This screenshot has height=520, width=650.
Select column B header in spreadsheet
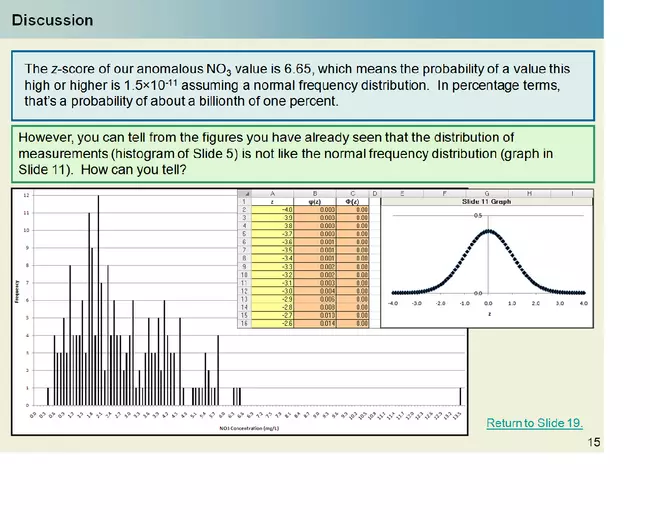click(315, 192)
